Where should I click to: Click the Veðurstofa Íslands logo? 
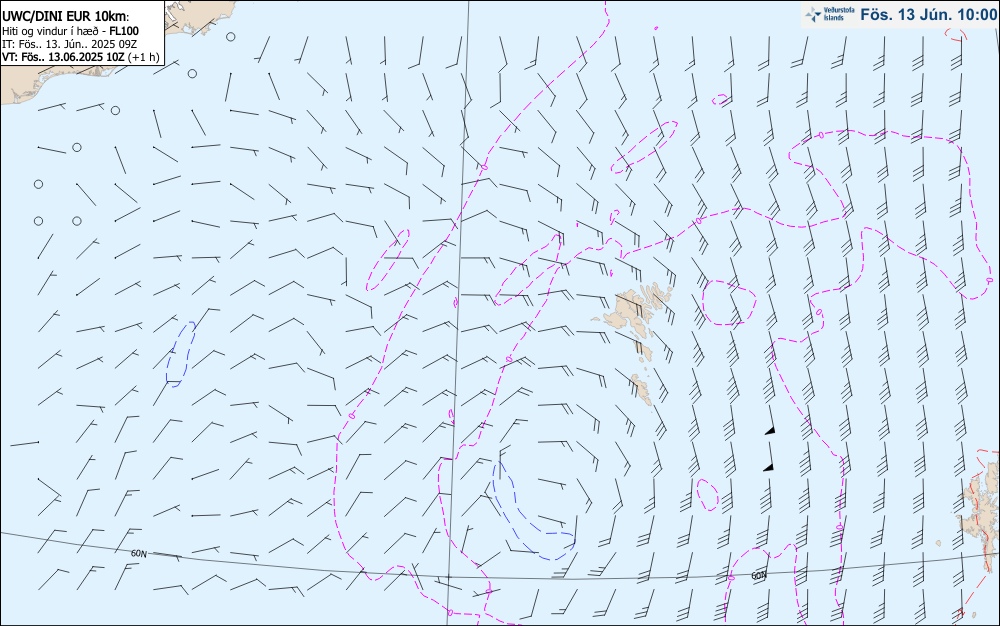(x=830, y=14)
